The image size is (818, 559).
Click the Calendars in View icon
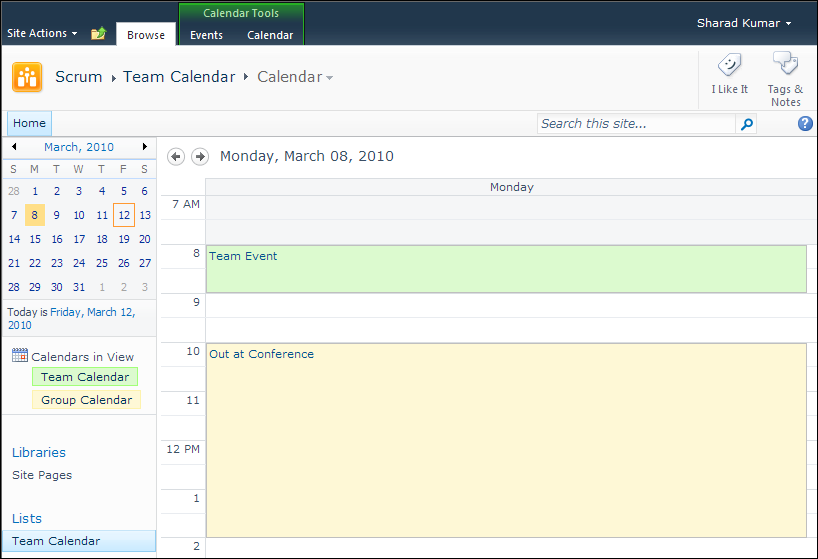point(20,355)
